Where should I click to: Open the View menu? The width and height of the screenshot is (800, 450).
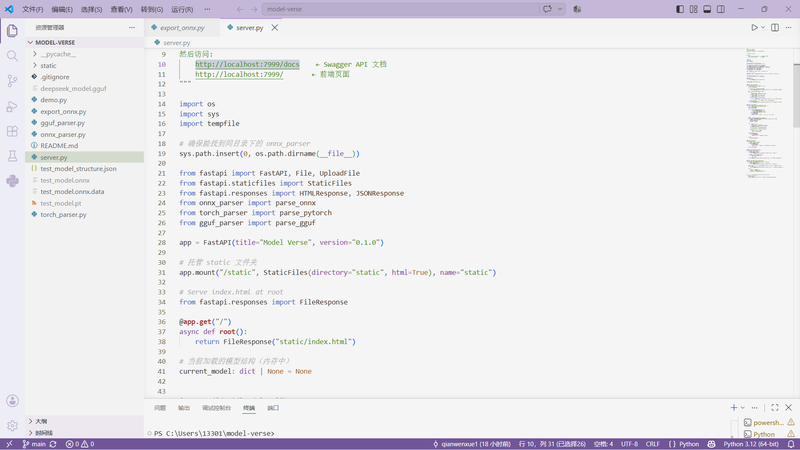click(121, 9)
